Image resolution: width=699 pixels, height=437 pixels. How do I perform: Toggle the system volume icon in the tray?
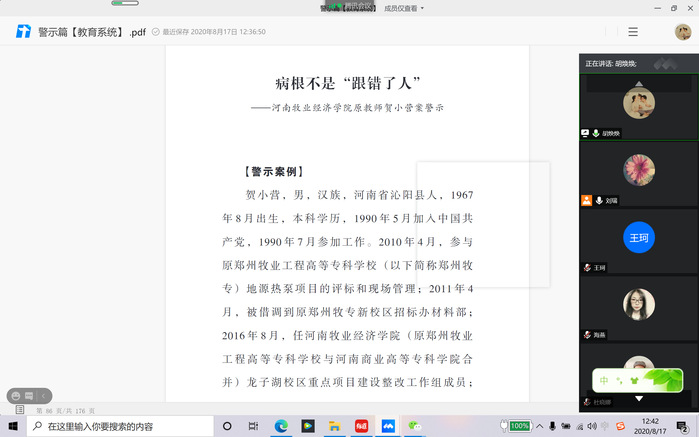(591, 426)
